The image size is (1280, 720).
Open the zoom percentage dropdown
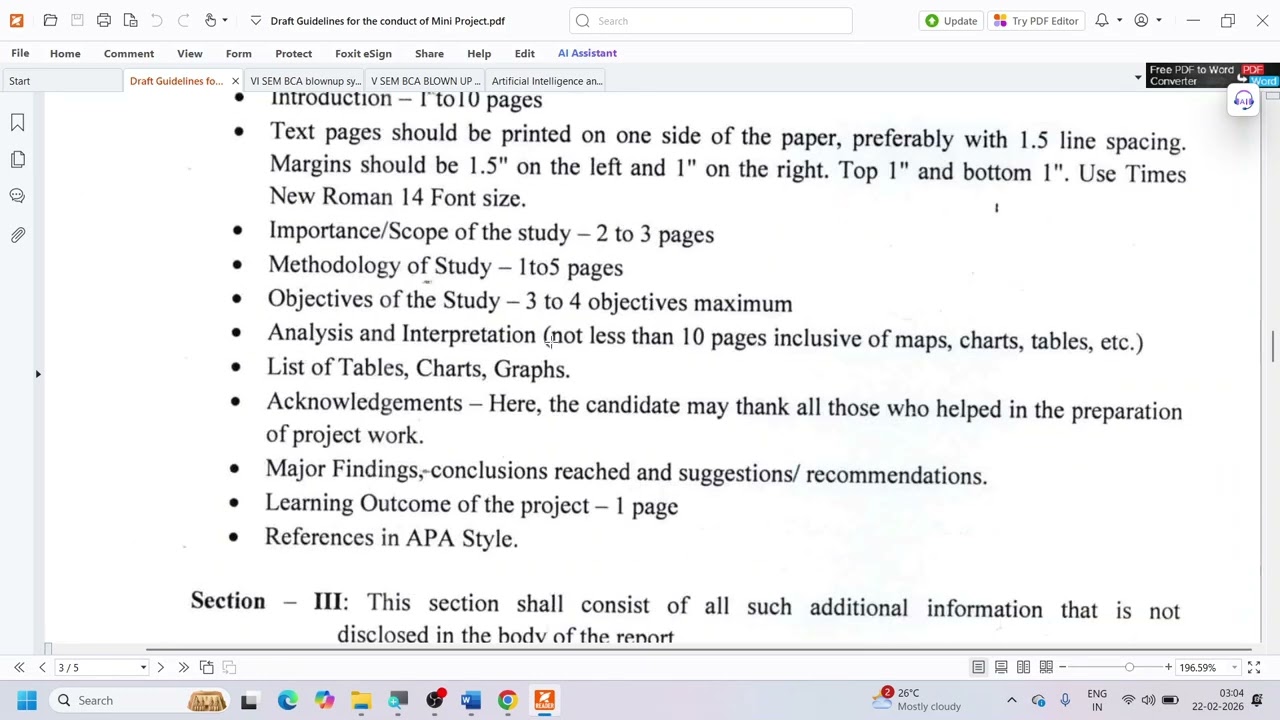click(x=1234, y=667)
